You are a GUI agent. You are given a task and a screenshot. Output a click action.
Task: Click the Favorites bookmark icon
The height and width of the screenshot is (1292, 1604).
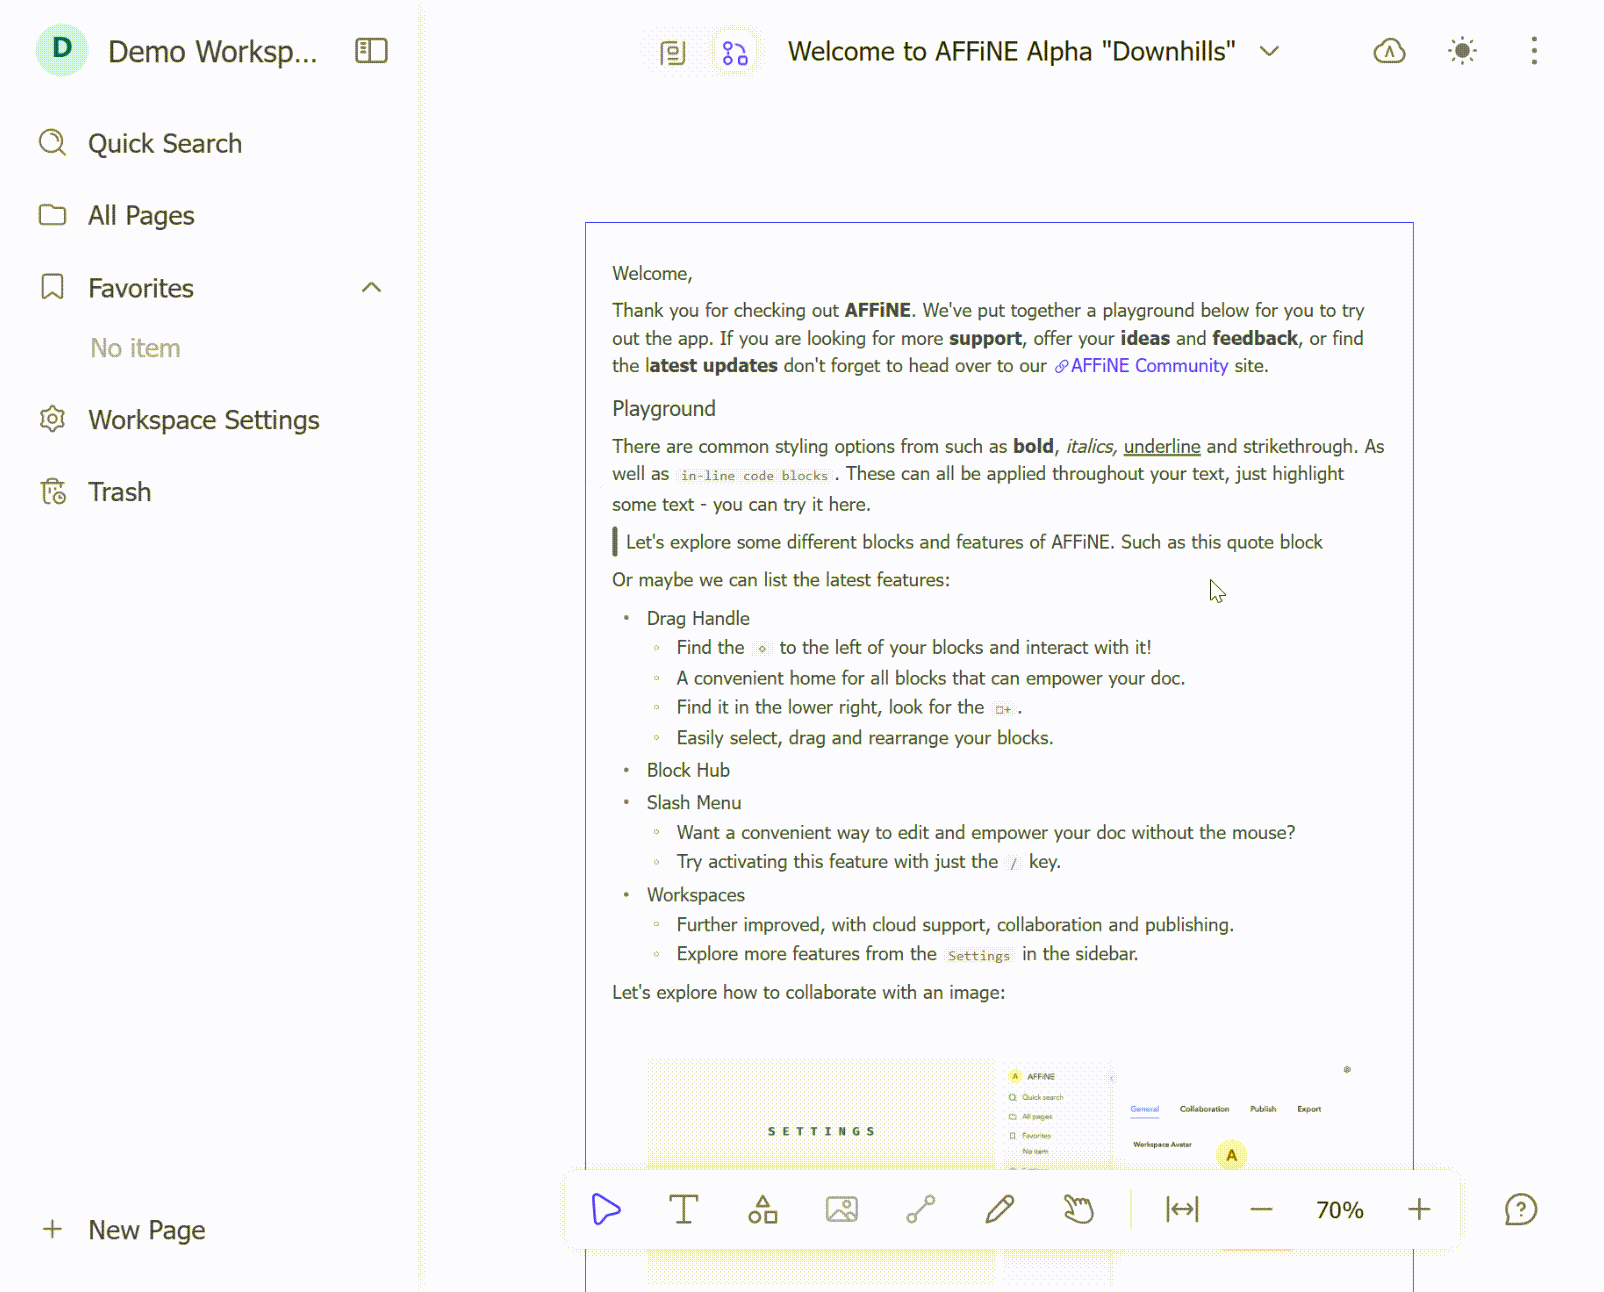53,287
